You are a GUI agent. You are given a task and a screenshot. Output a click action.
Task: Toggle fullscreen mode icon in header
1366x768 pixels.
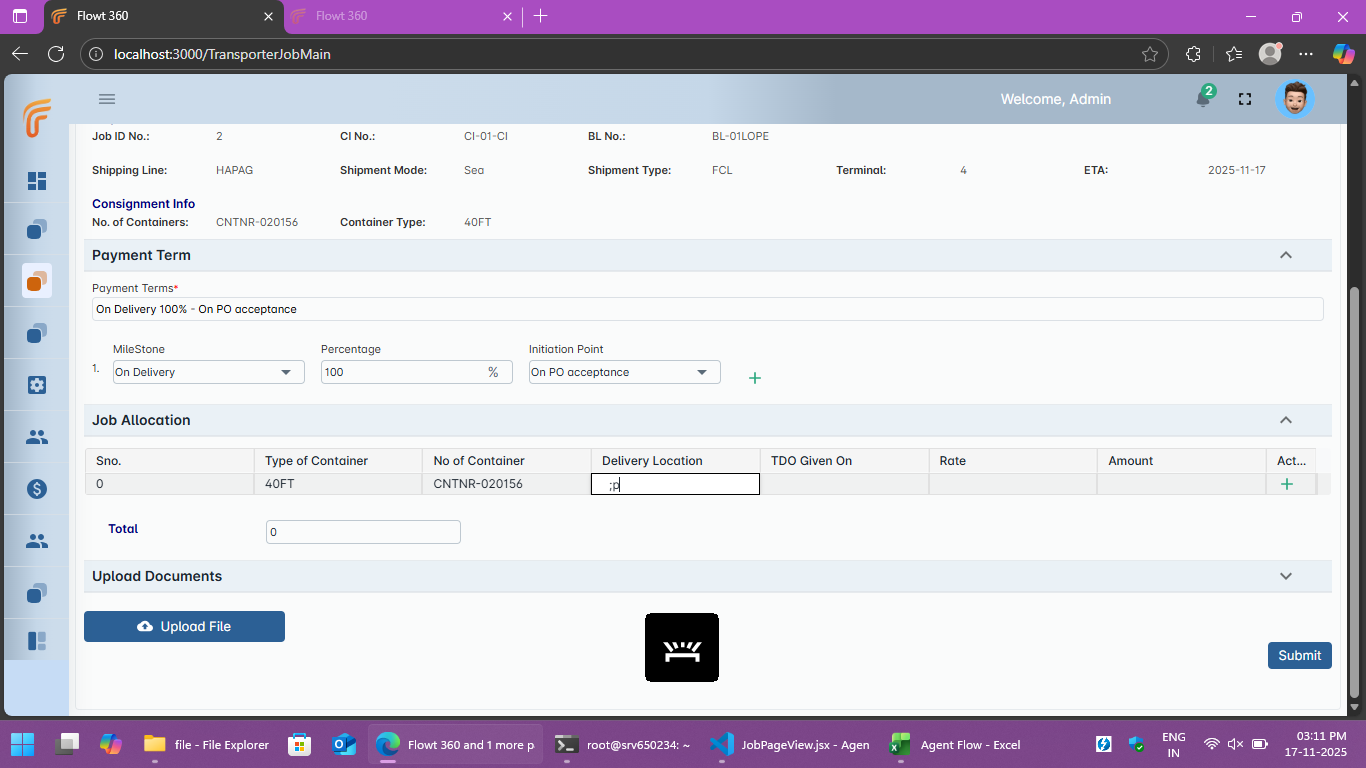tap(1245, 99)
